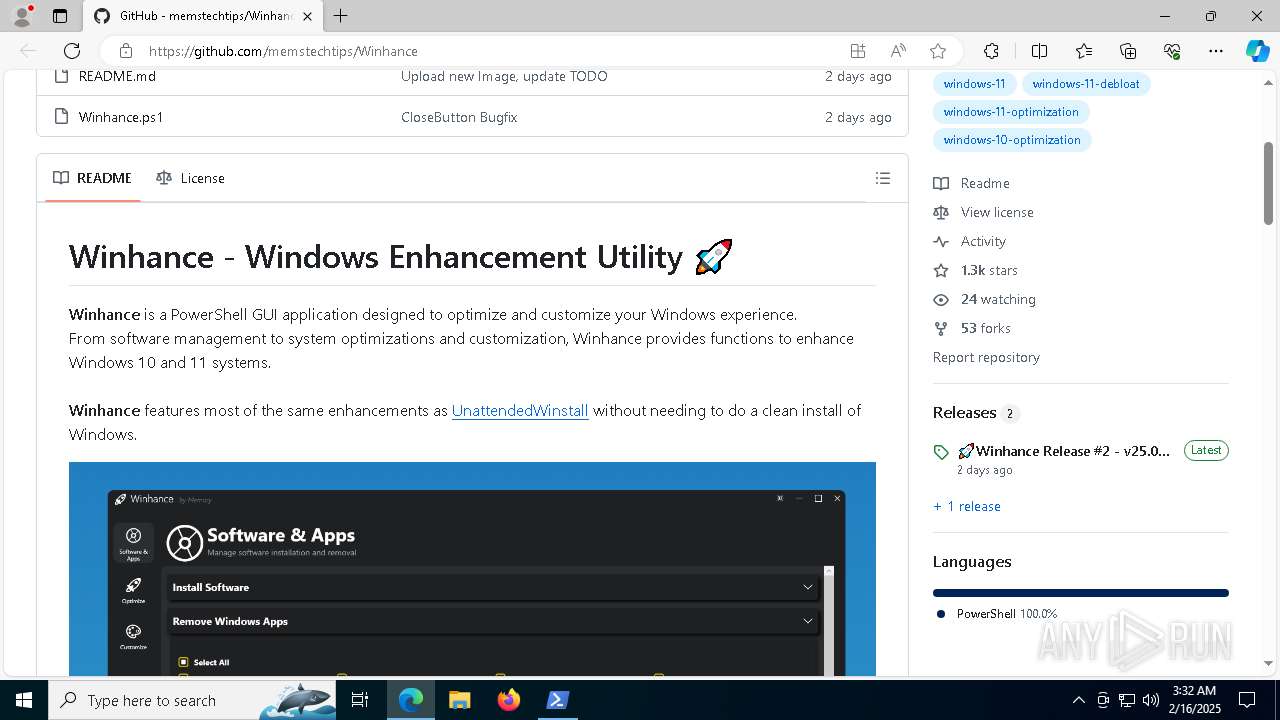
Task: Click the windows-11-debloat topic tag
Action: [1086, 84]
